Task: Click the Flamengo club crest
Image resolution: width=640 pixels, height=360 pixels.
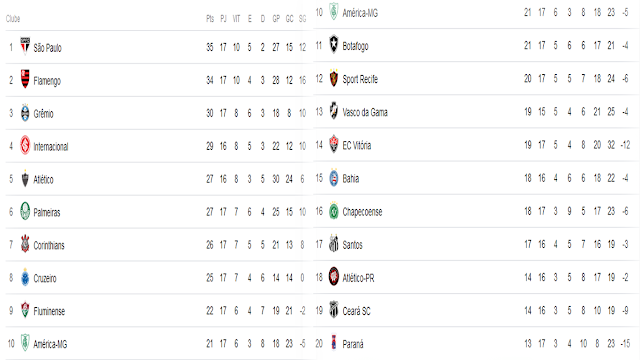Action: pyautogui.click(x=25, y=79)
